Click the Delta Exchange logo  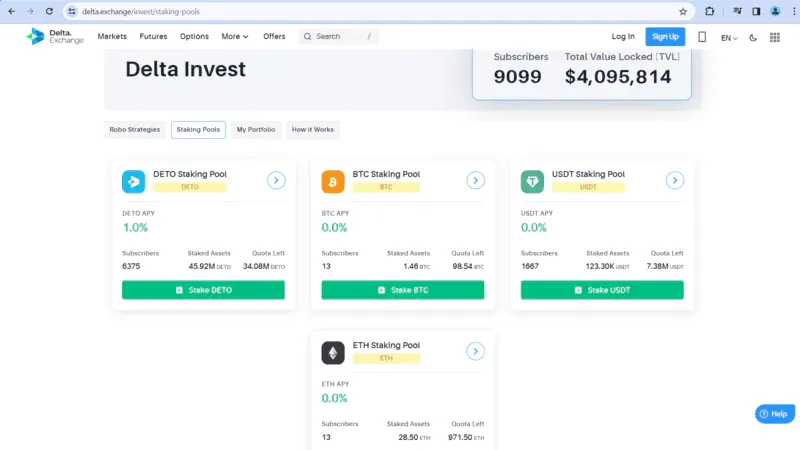point(55,36)
